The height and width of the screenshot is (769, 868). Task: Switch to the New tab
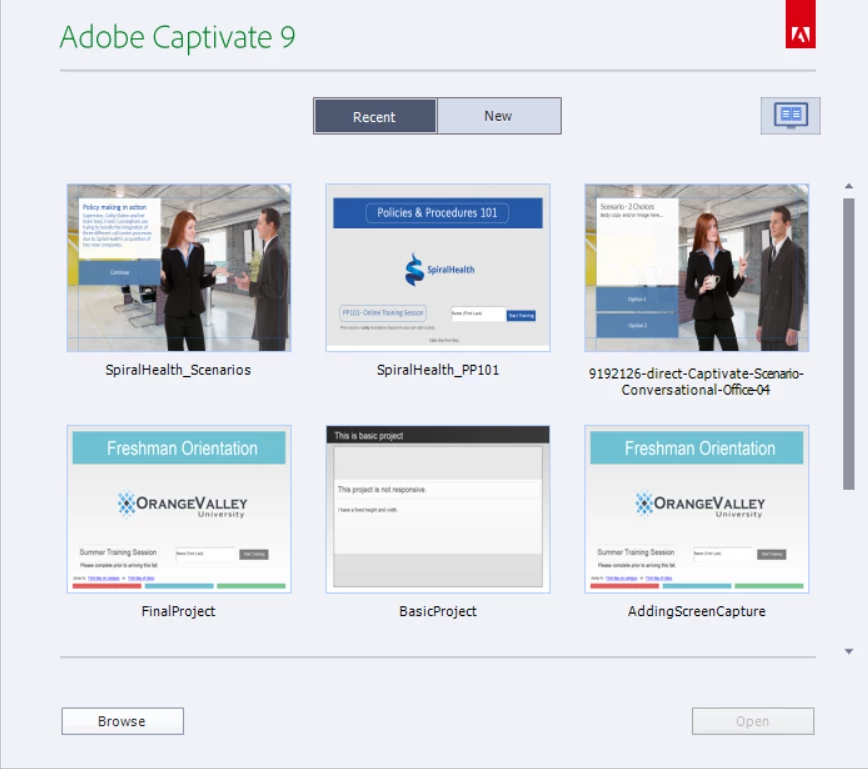499,116
